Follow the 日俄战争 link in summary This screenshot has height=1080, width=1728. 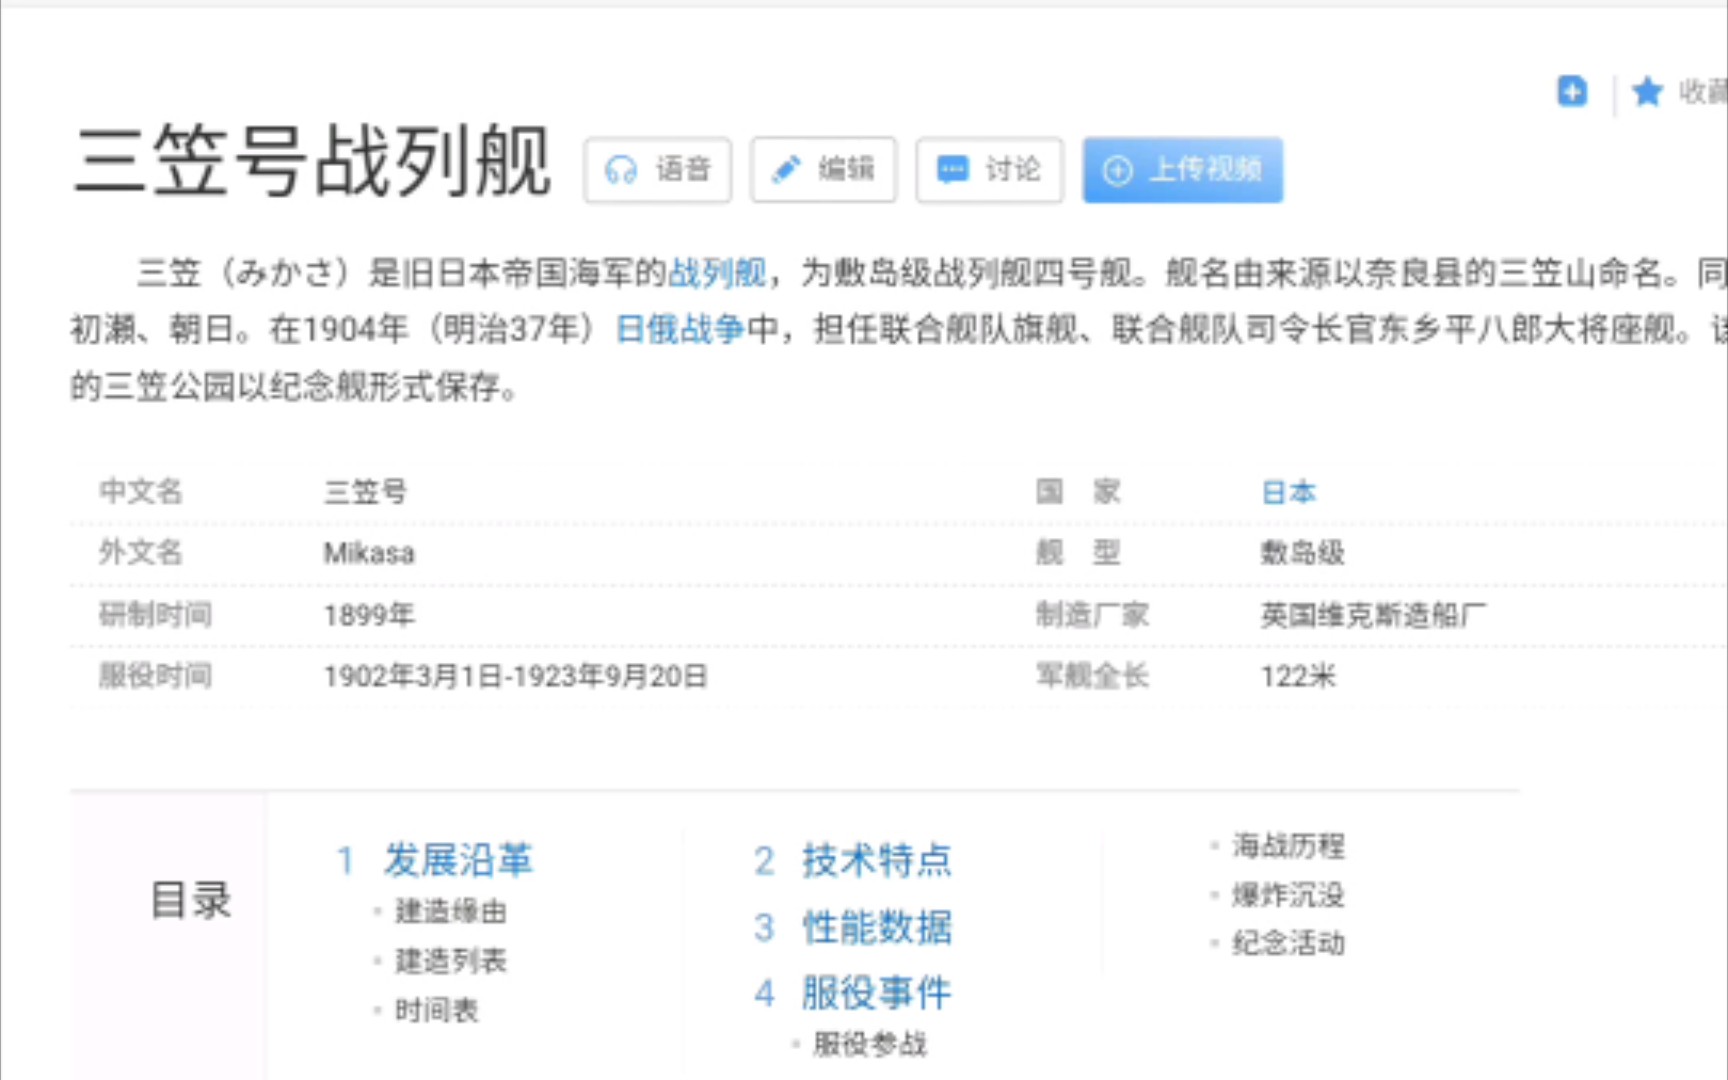tap(680, 329)
